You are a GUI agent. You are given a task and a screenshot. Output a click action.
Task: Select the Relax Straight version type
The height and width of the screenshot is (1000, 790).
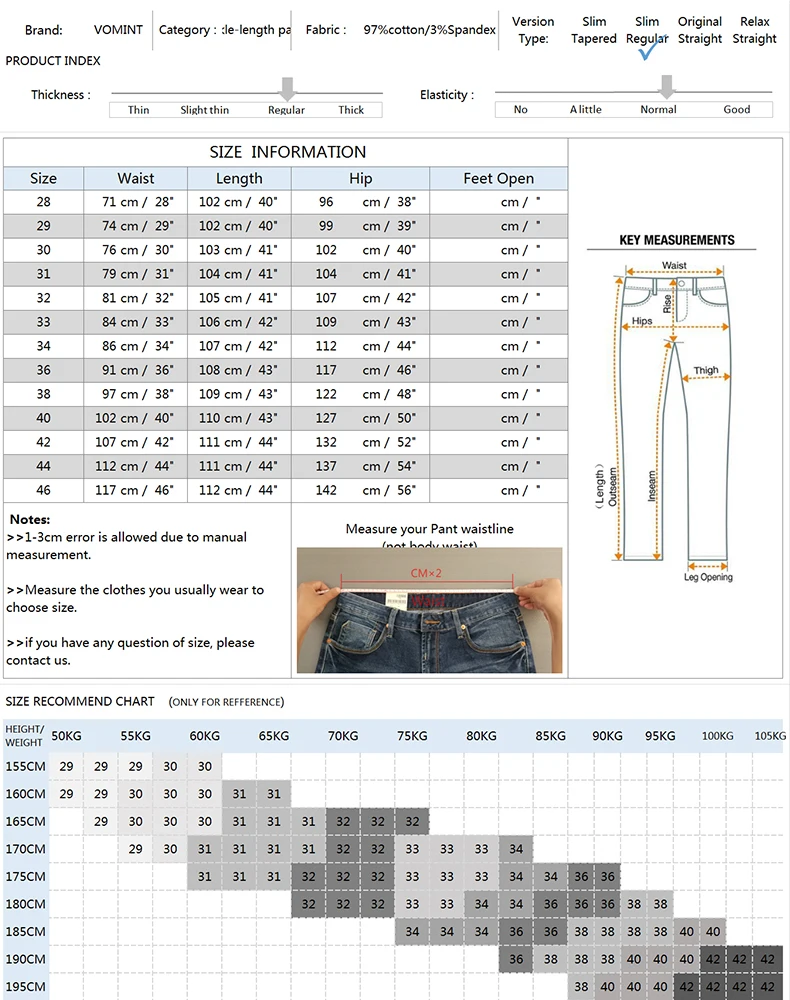[x=754, y=30]
